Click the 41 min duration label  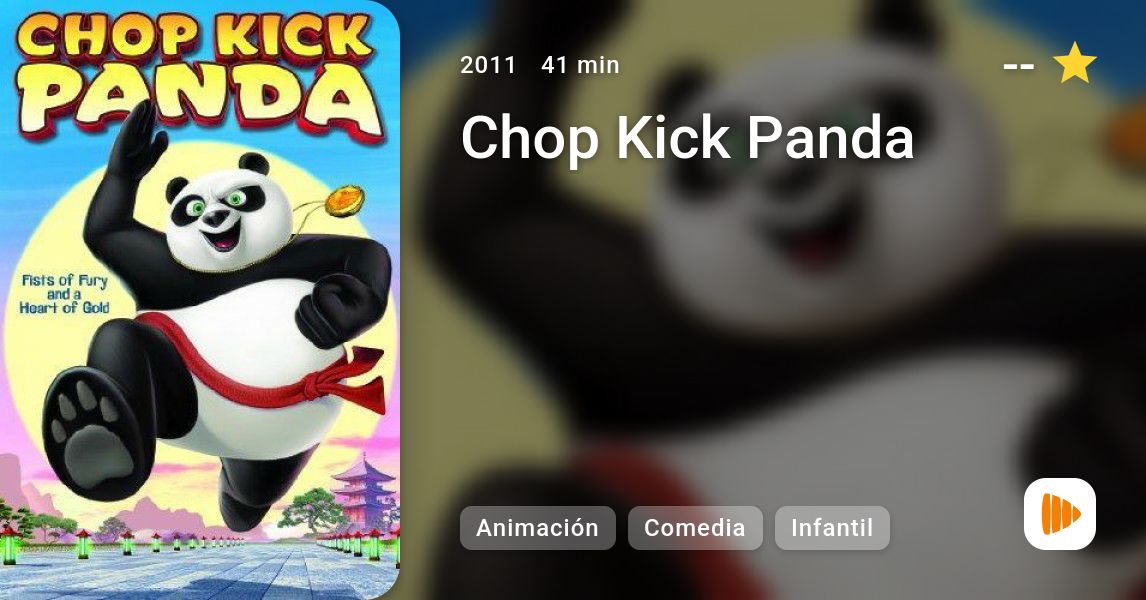click(580, 65)
